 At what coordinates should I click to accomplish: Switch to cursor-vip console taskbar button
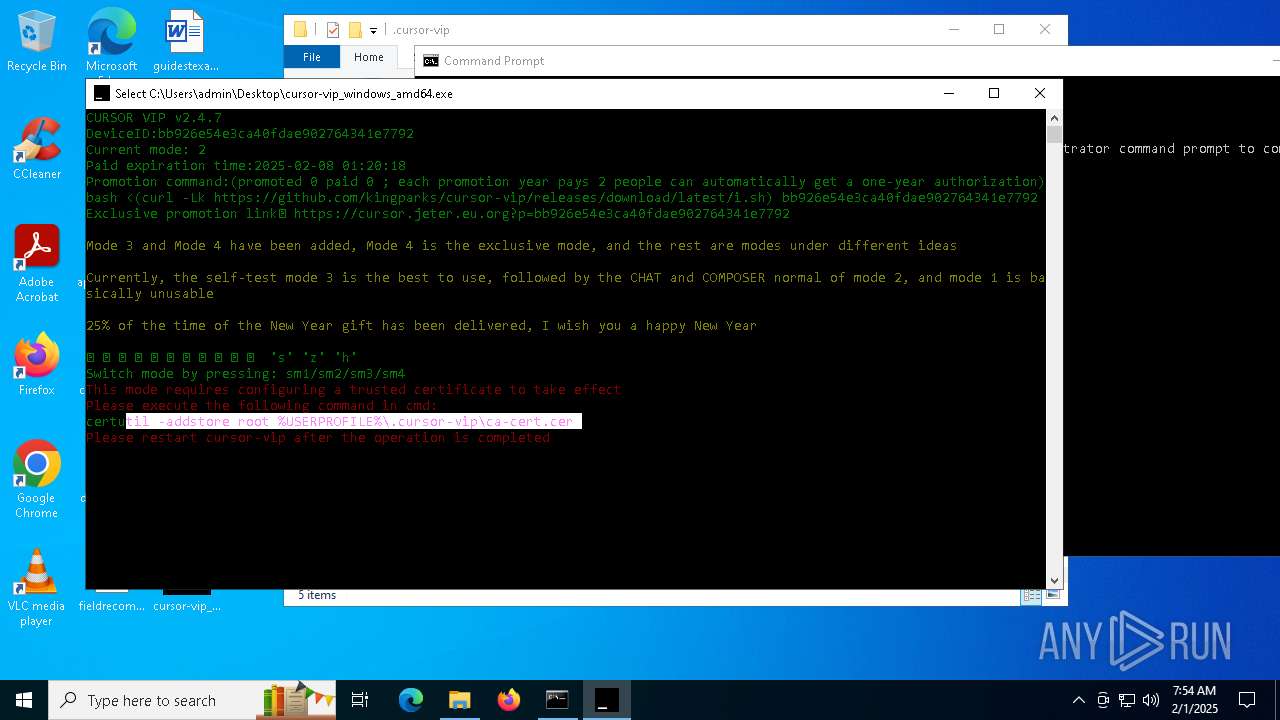click(x=606, y=700)
